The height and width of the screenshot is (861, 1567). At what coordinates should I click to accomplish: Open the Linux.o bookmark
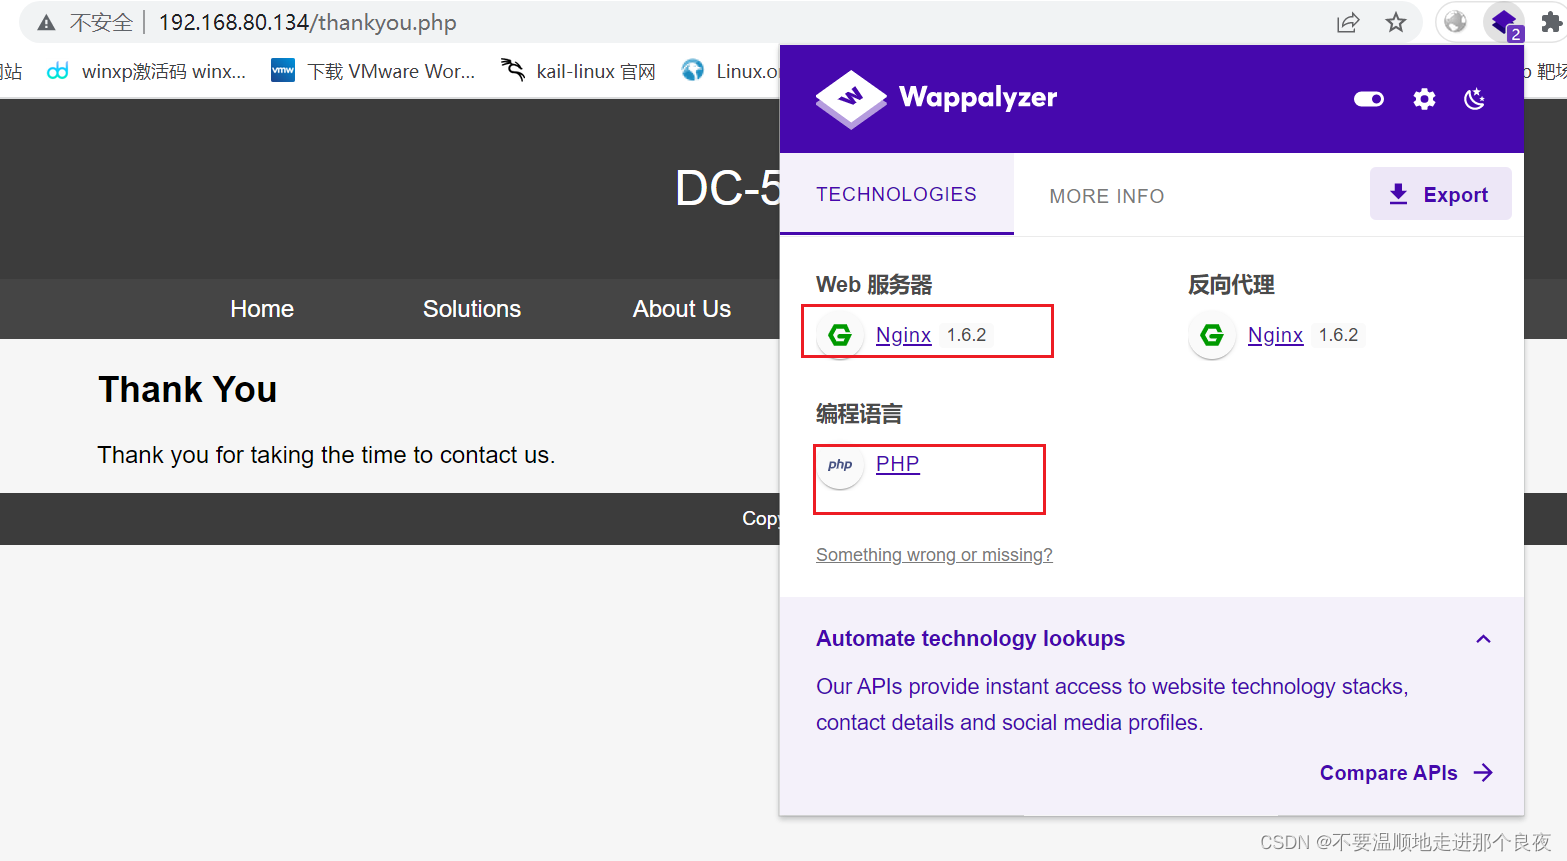coord(730,71)
